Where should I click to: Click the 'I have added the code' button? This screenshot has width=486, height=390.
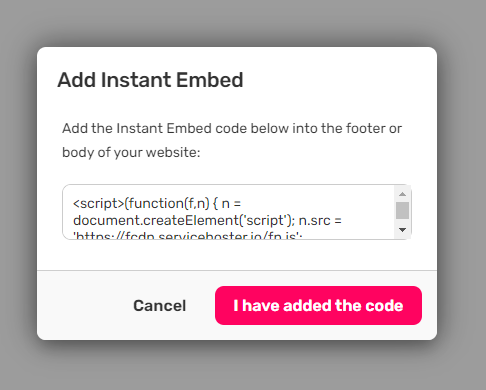pyautogui.click(x=318, y=305)
